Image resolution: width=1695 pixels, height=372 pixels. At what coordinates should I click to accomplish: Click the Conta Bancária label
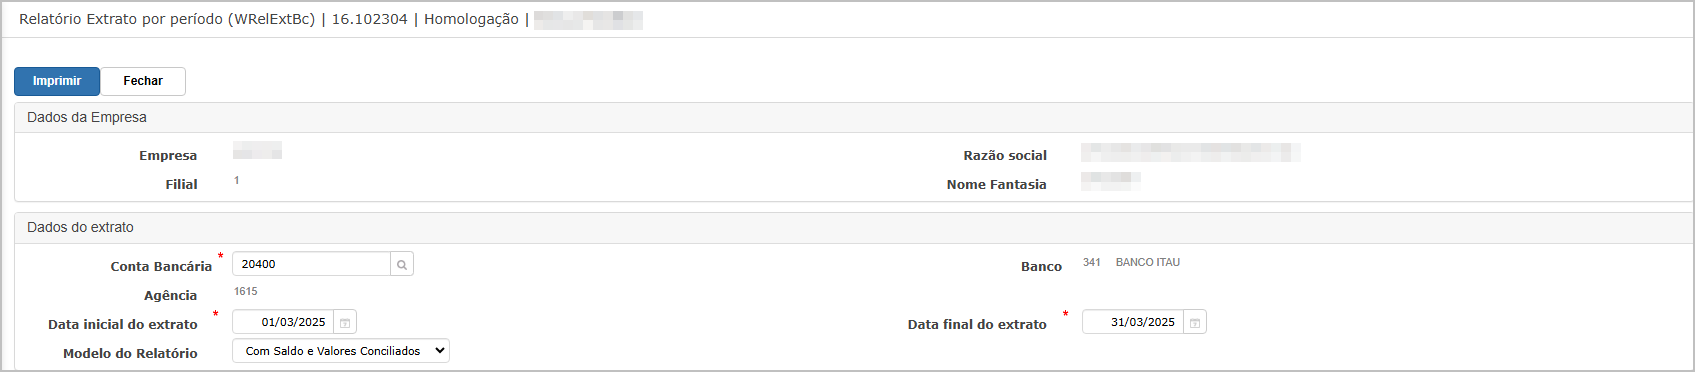[161, 266]
